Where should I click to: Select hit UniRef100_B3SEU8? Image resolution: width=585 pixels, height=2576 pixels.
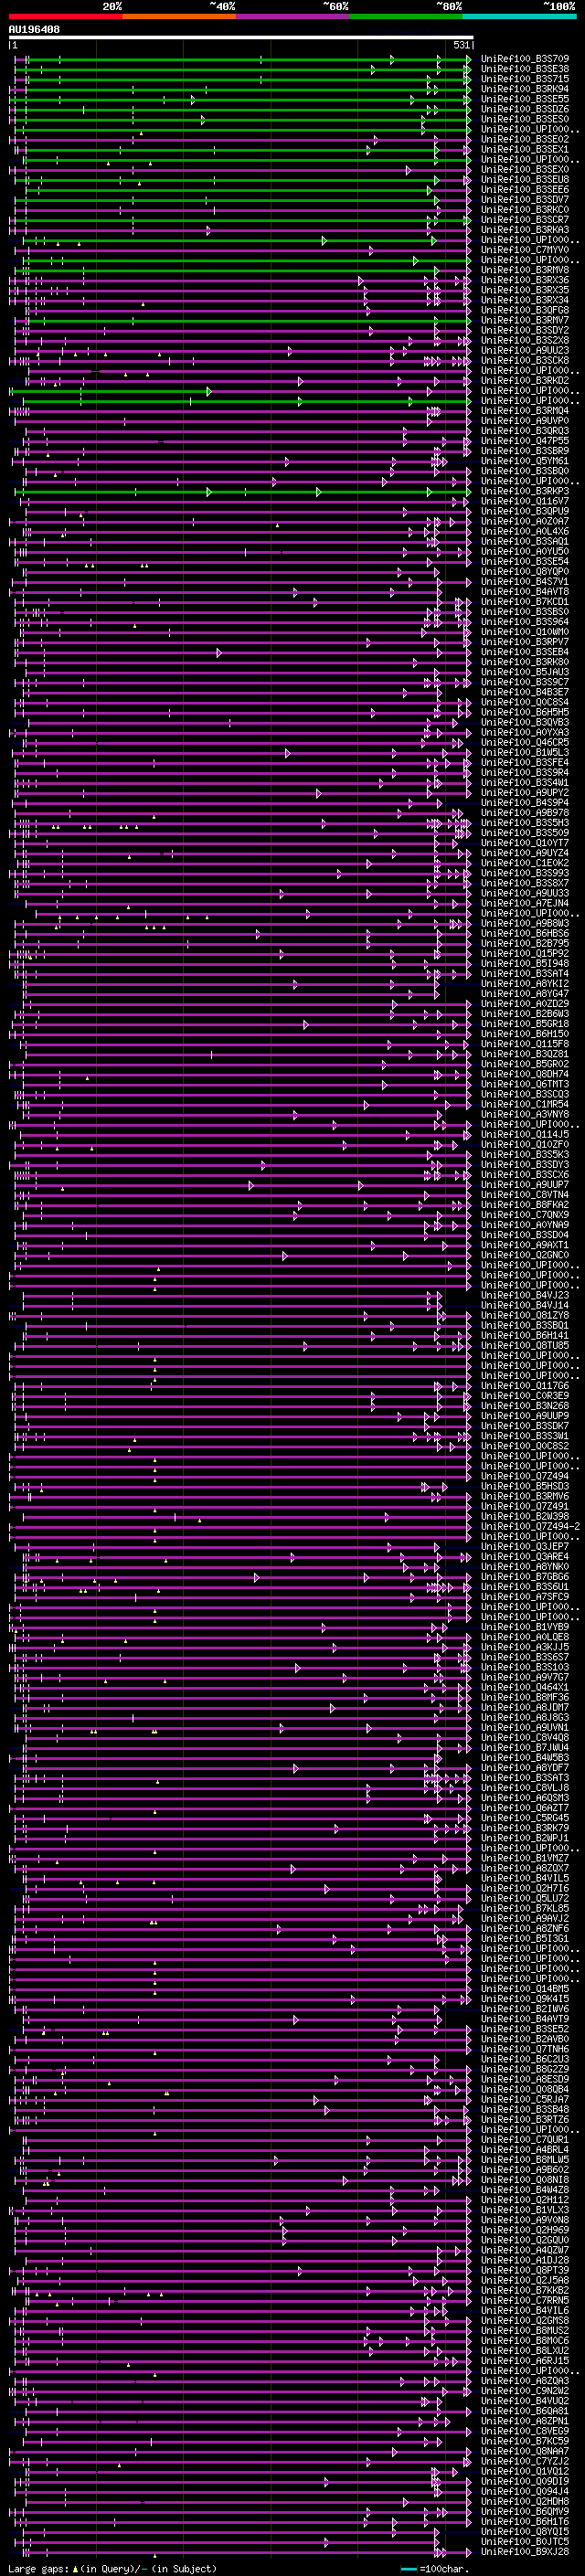pos(525,180)
